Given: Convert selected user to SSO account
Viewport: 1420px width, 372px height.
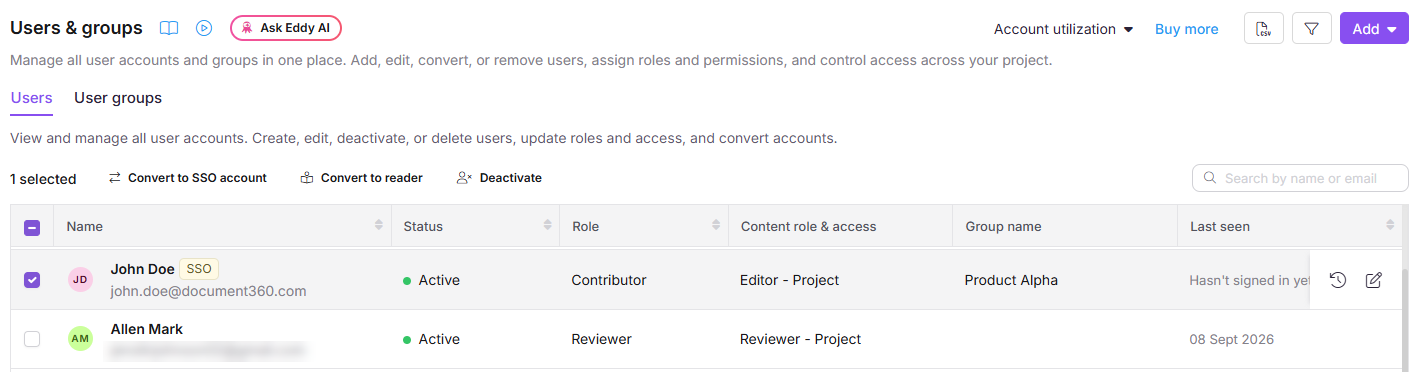Looking at the screenshot, I should click(187, 178).
